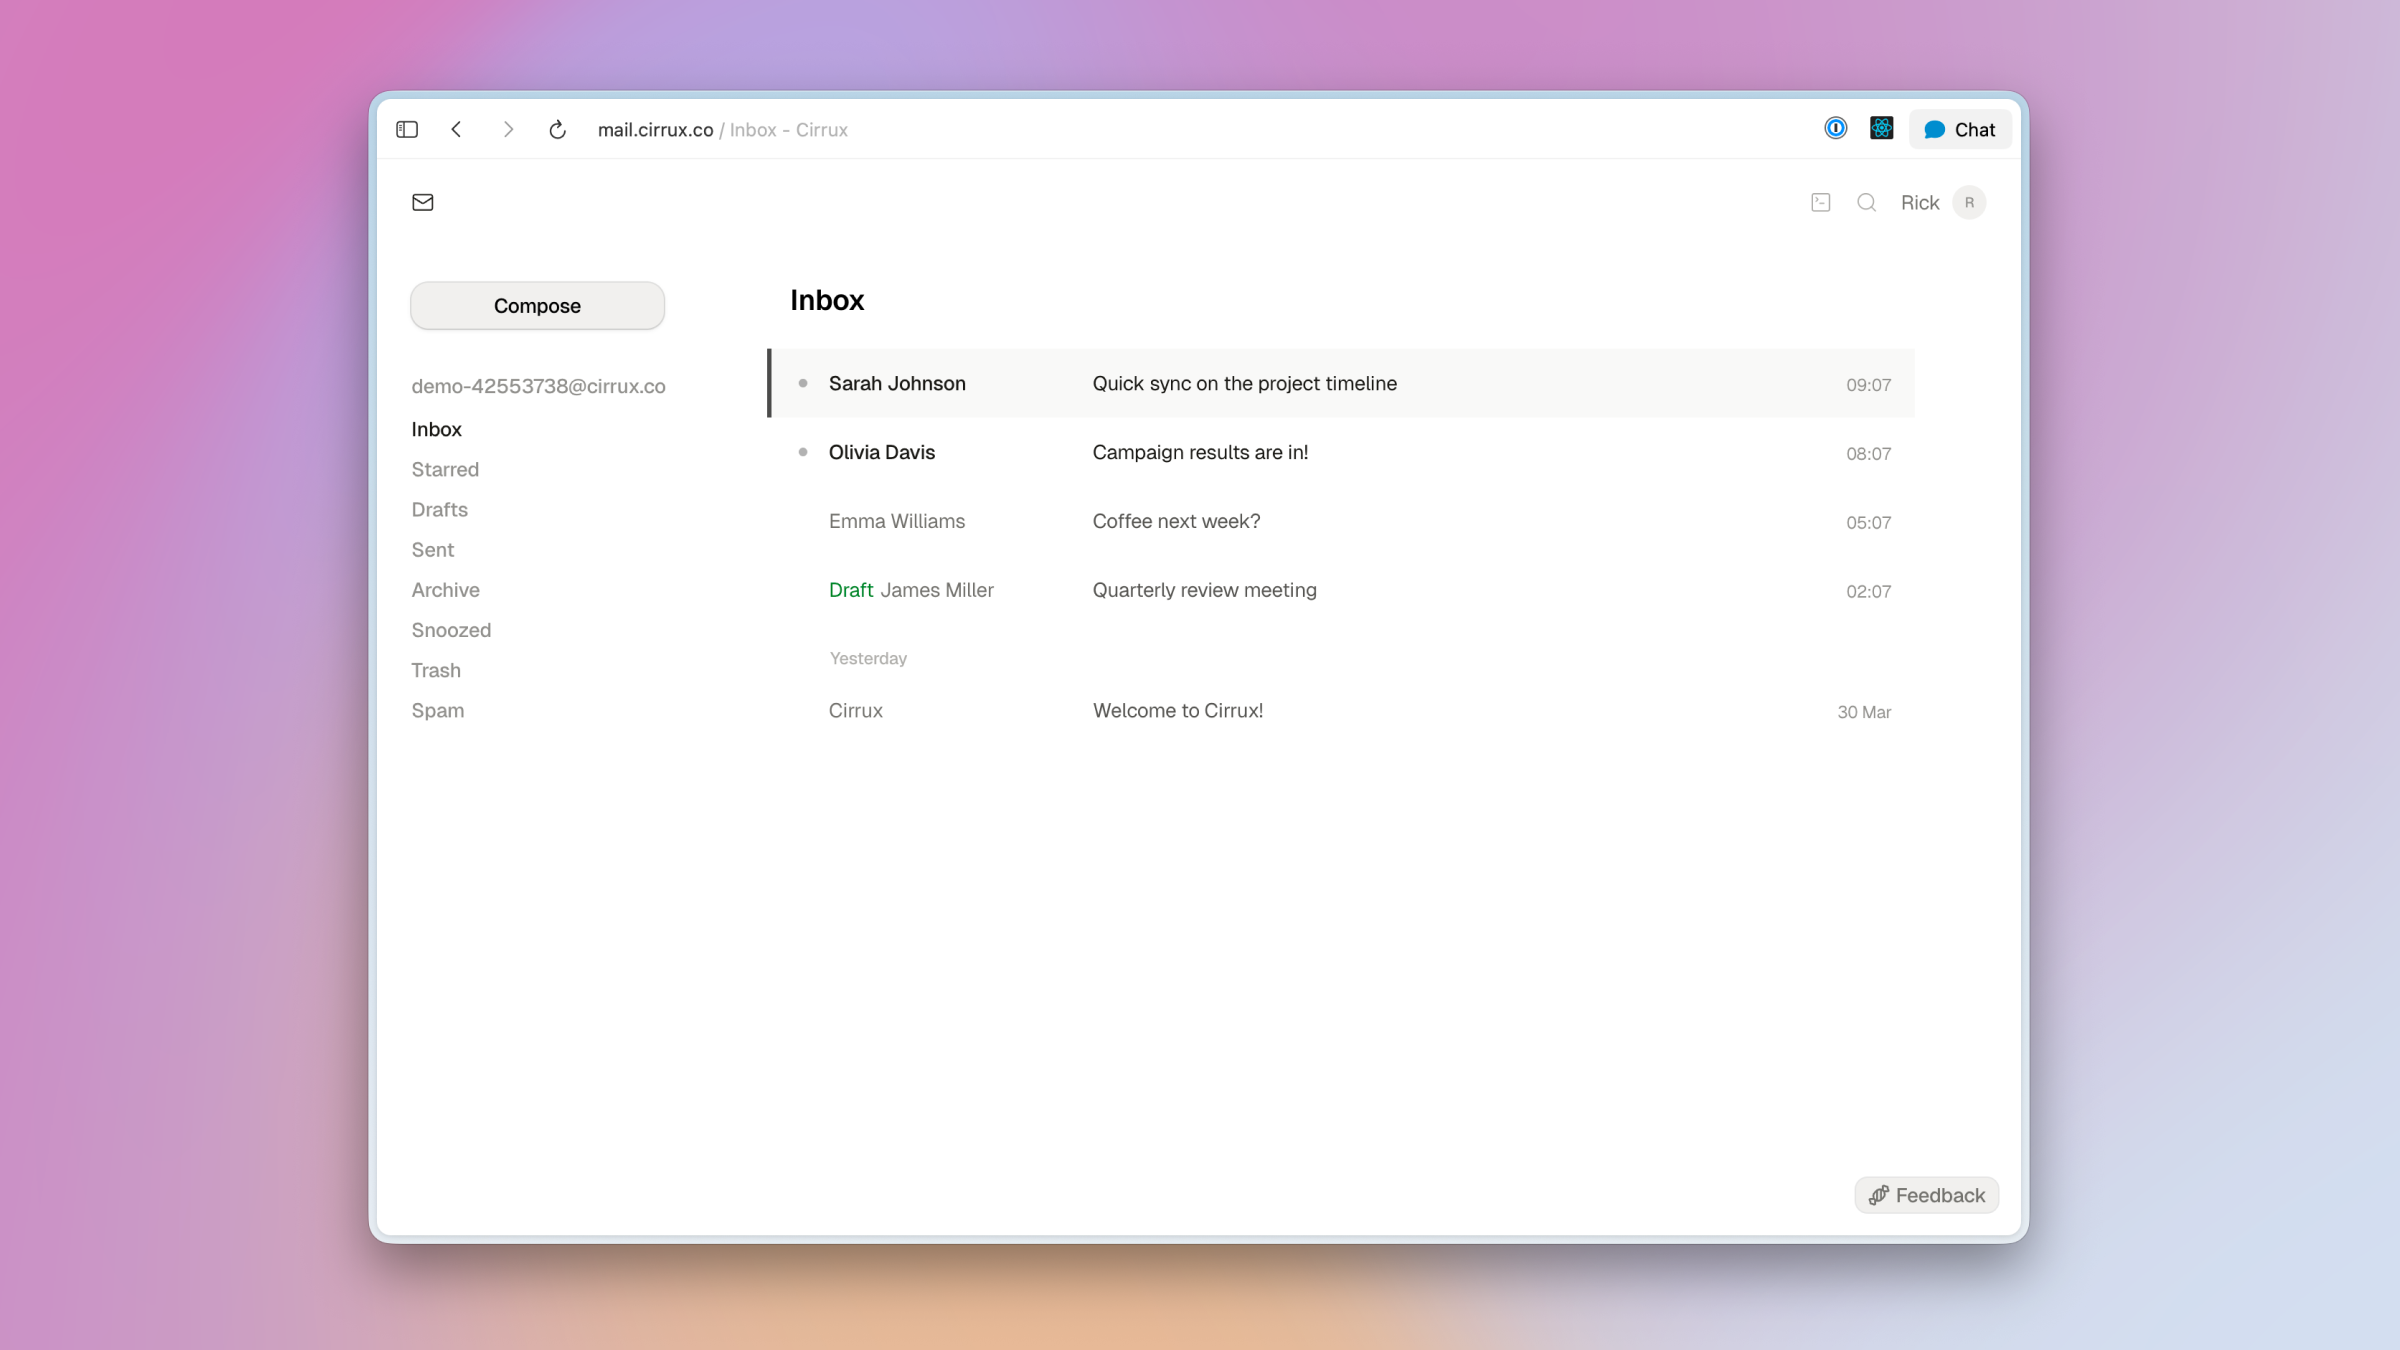This screenshot has height=1350, width=2400.
Task: Open the Chat button in toolbar
Action: (1959, 129)
